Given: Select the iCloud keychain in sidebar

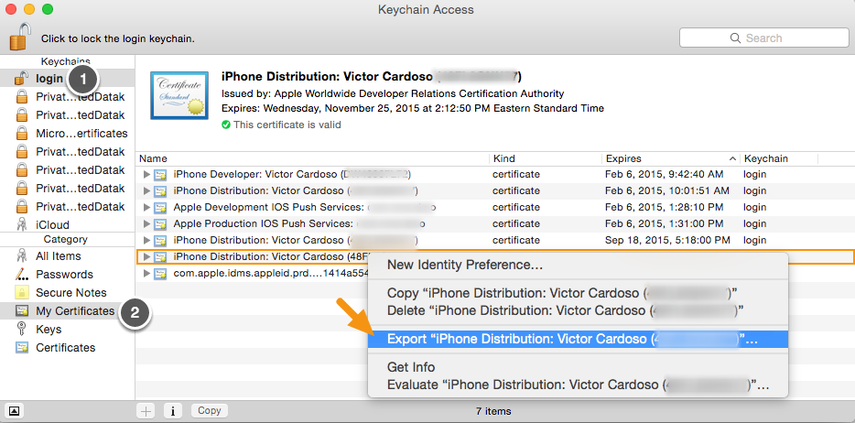Looking at the screenshot, I should pyautogui.click(x=52, y=225).
